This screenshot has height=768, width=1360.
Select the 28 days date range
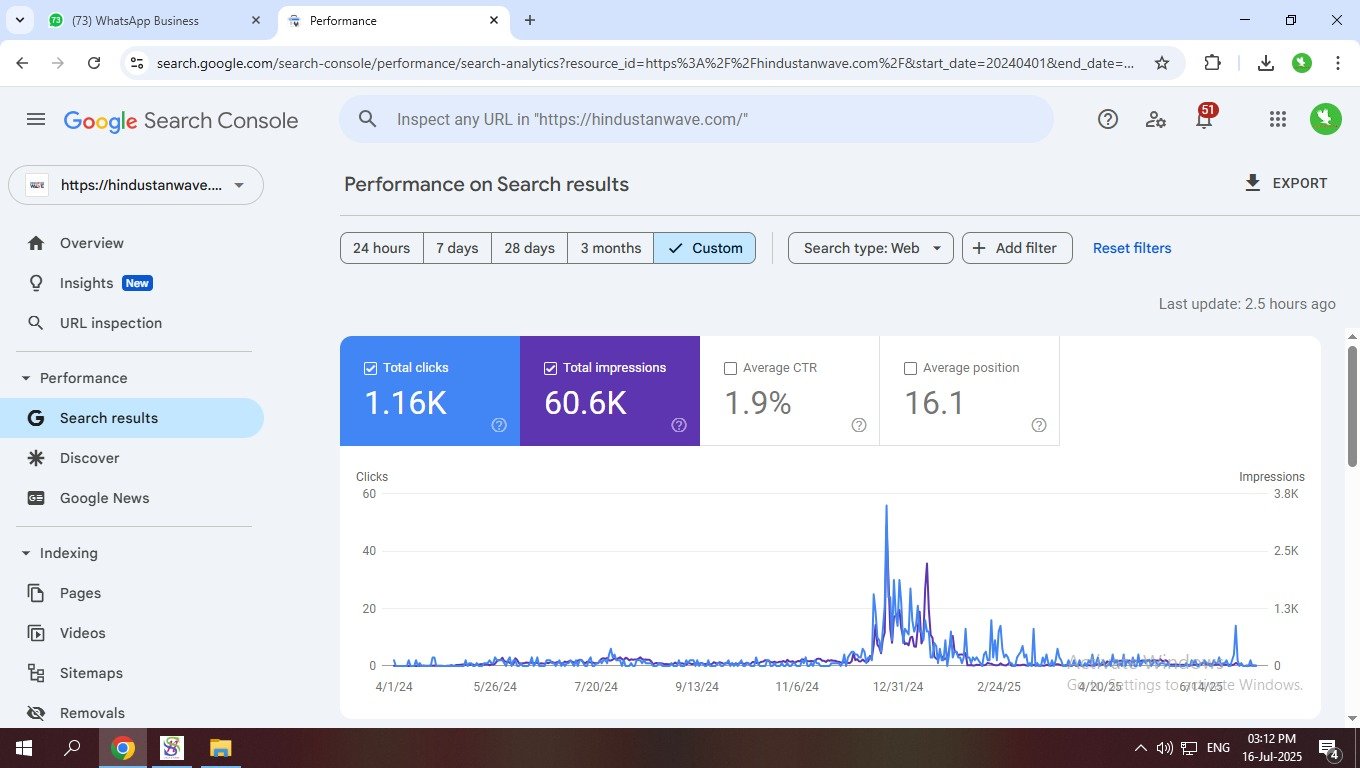(529, 248)
